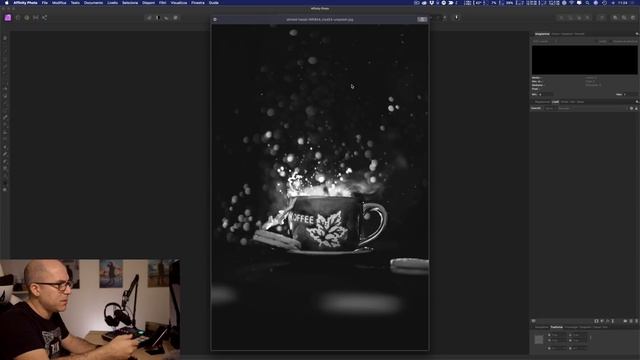Open the Affinity Photo application menu
The height and width of the screenshot is (360, 640).
25,2
